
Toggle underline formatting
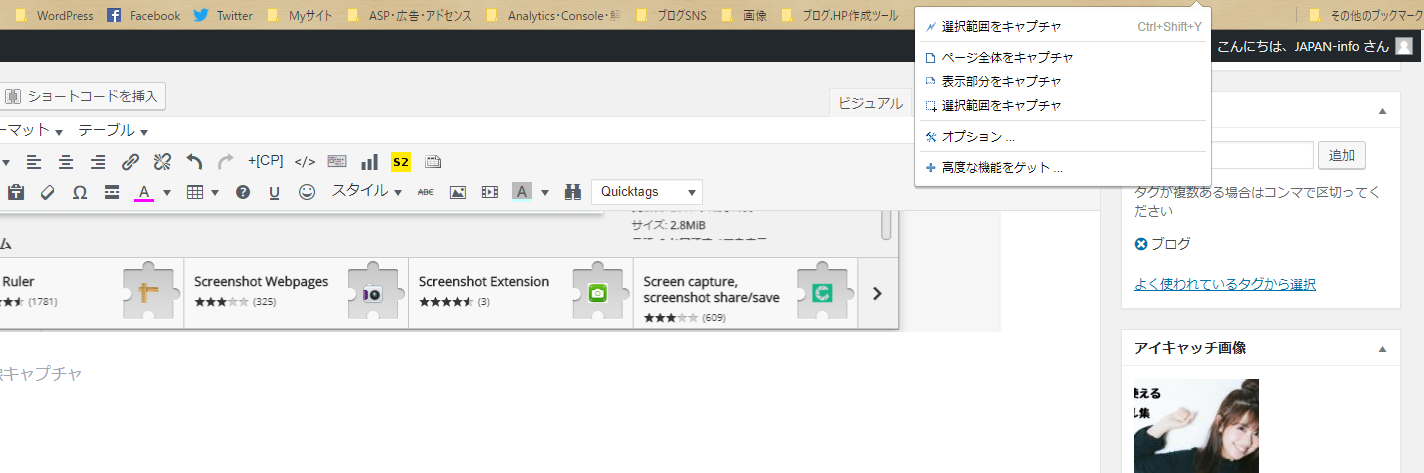[274, 192]
